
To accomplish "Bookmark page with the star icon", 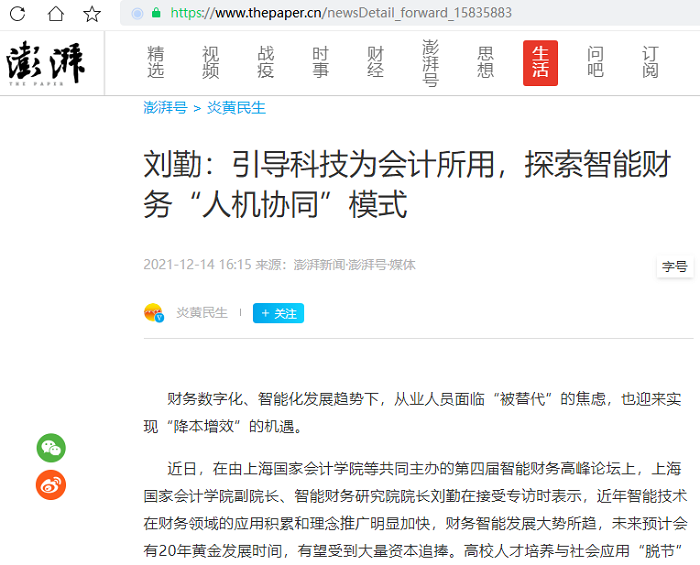I will pos(92,13).
